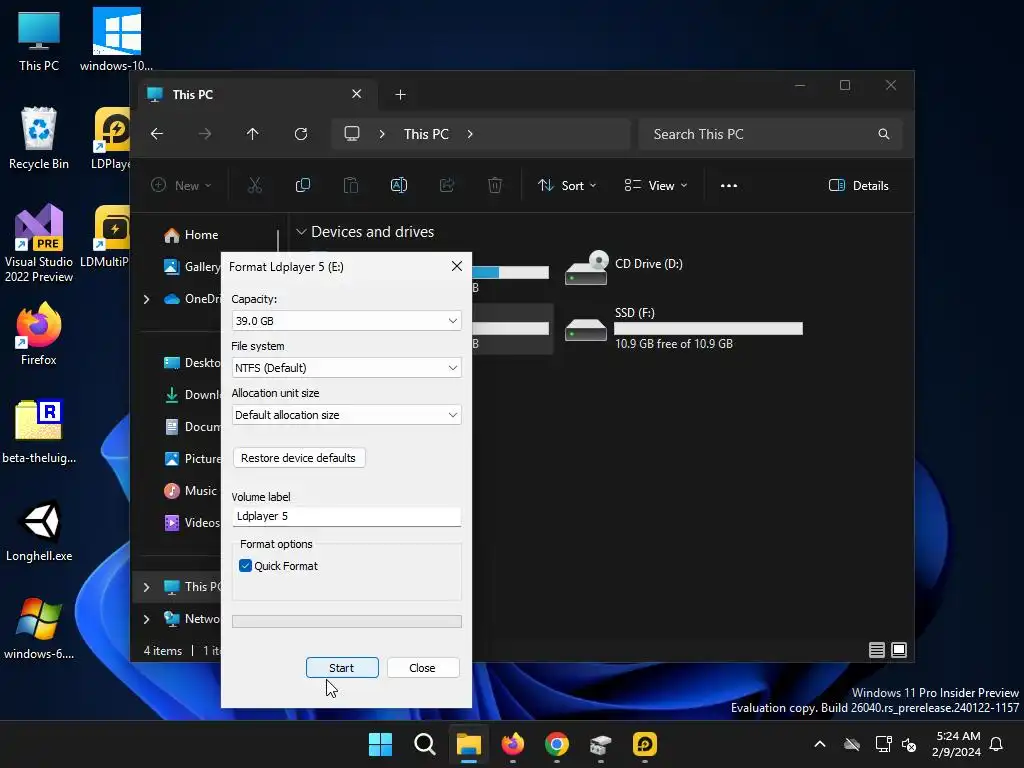
Task: Show hidden tray icons chevron
Action: [x=820, y=744]
